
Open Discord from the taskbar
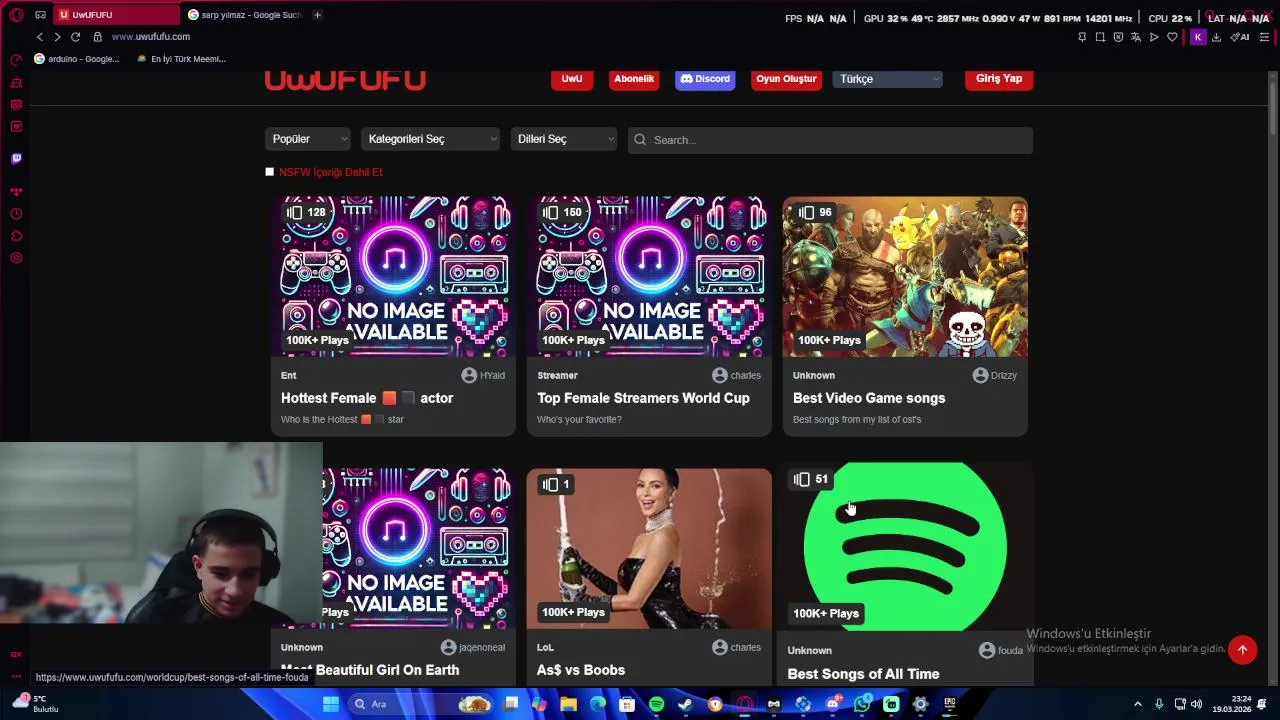click(x=832, y=704)
